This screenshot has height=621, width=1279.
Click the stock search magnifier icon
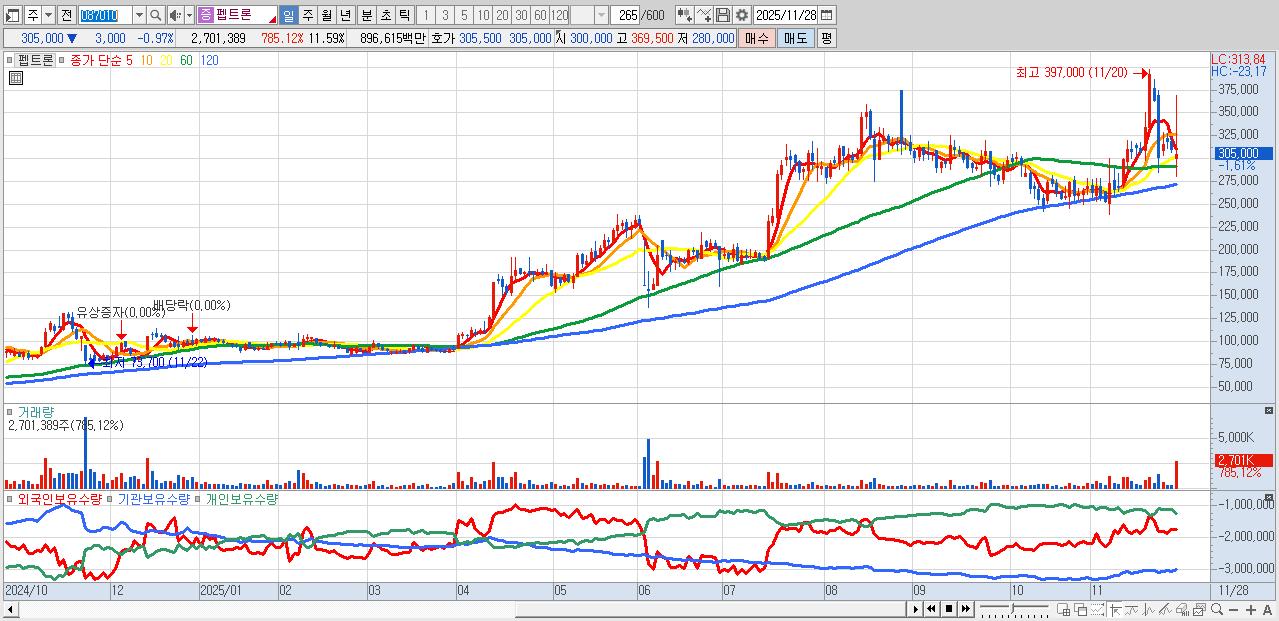[156, 15]
